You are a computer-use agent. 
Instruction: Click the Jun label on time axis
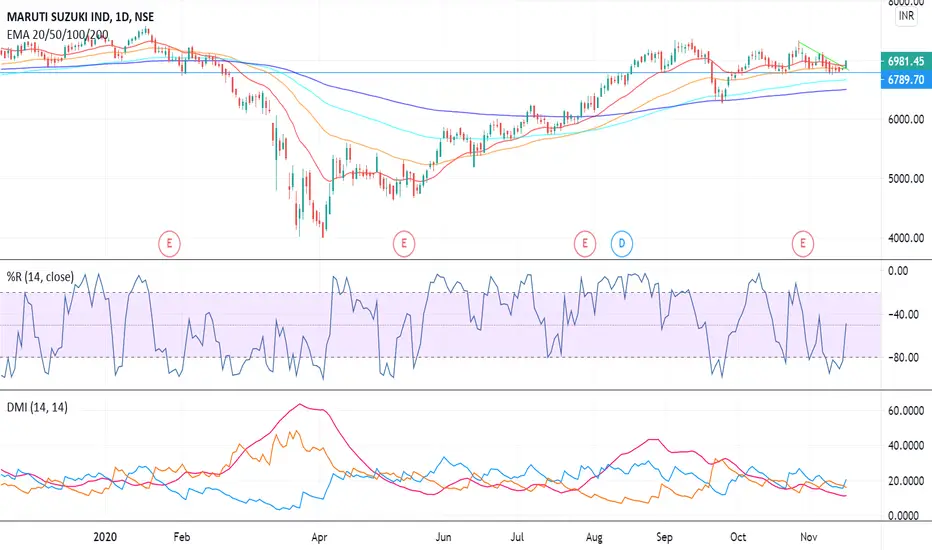click(443, 537)
